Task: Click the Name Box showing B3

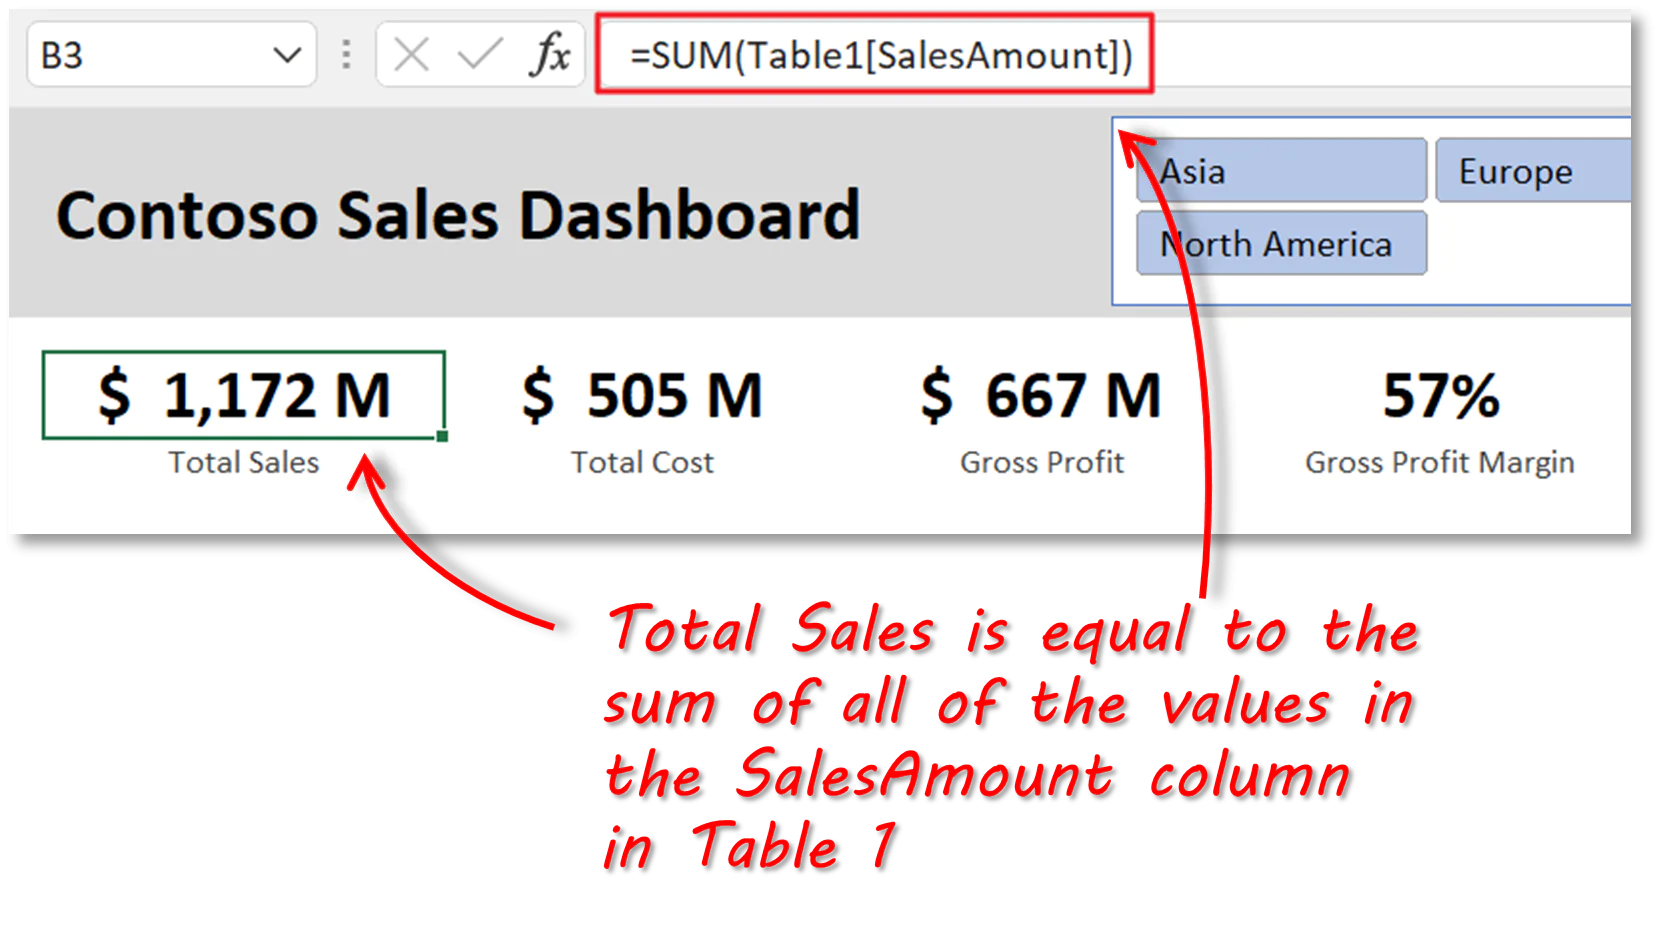Action: [x=171, y=55]
